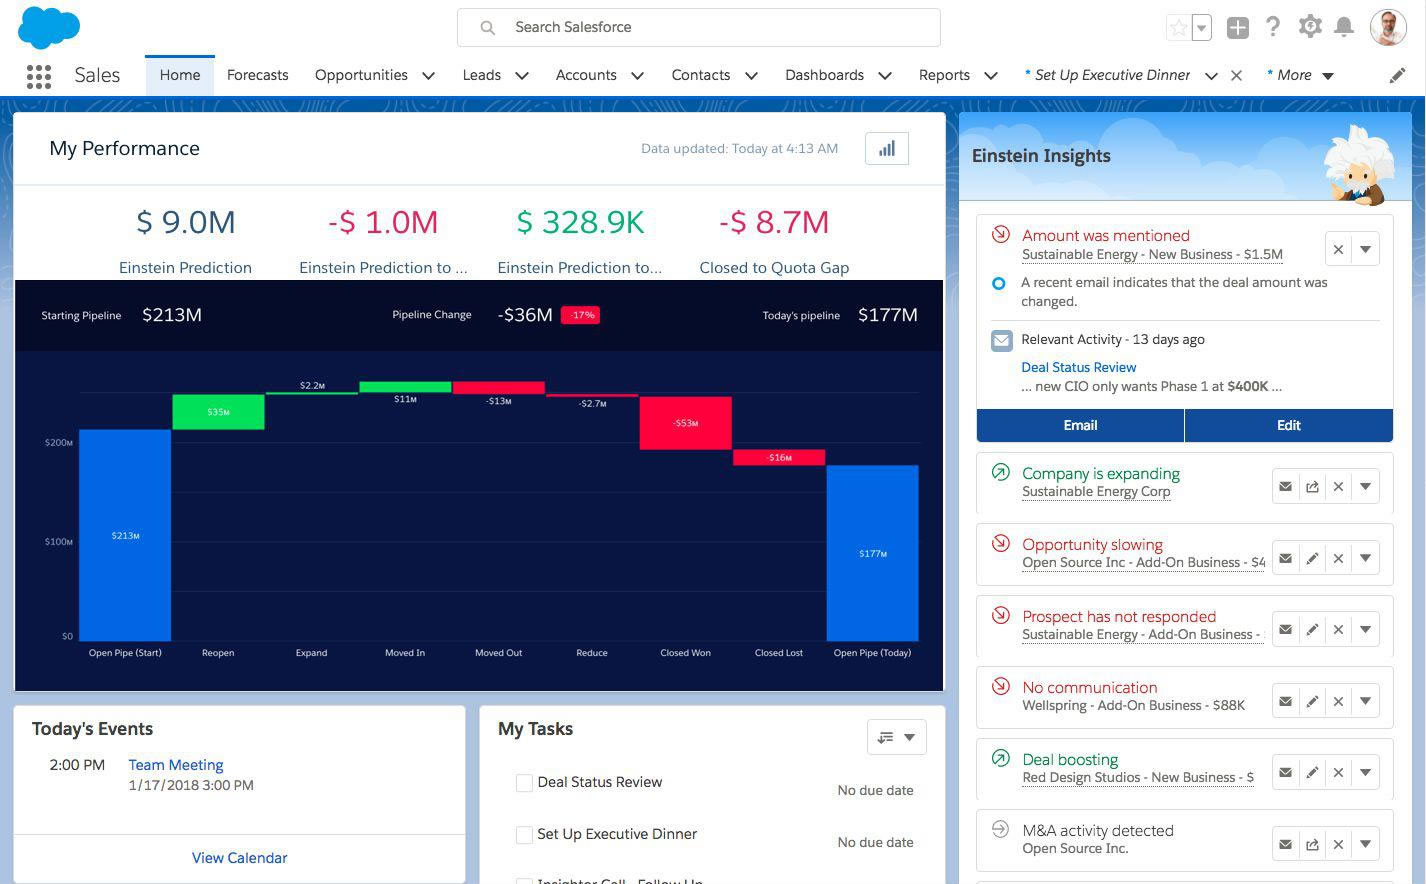Click the Favorites star icon

[x=1179, y=28]
